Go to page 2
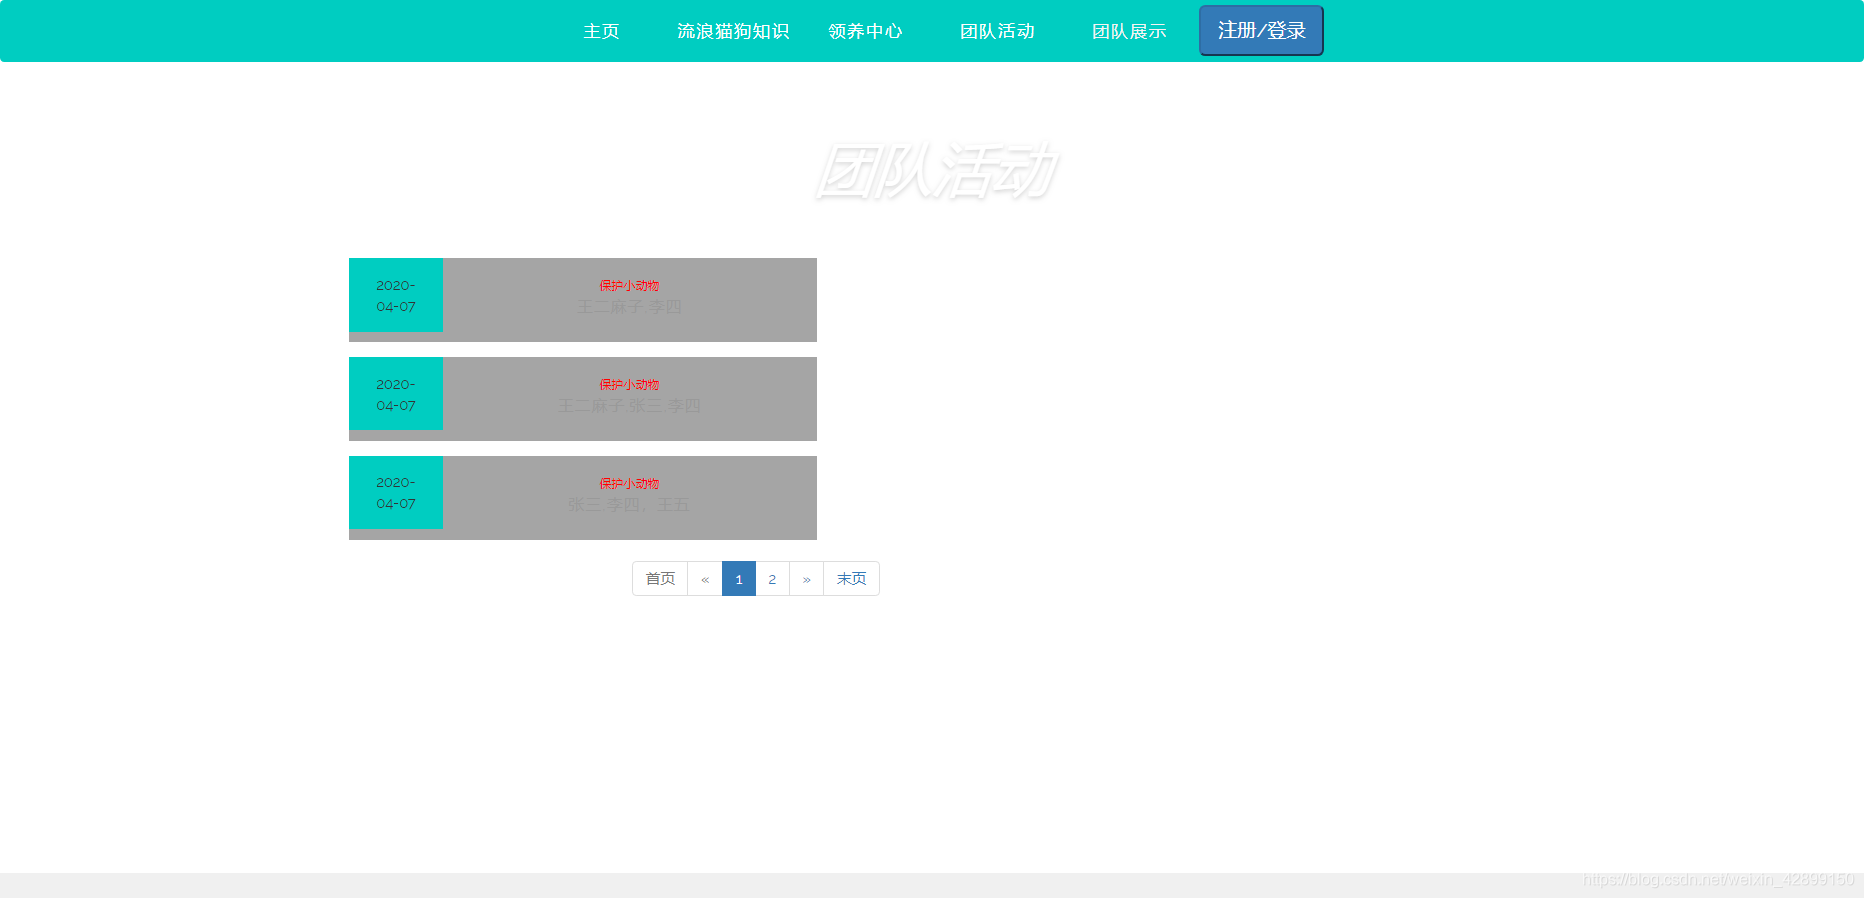 click(x=772, y=579)
